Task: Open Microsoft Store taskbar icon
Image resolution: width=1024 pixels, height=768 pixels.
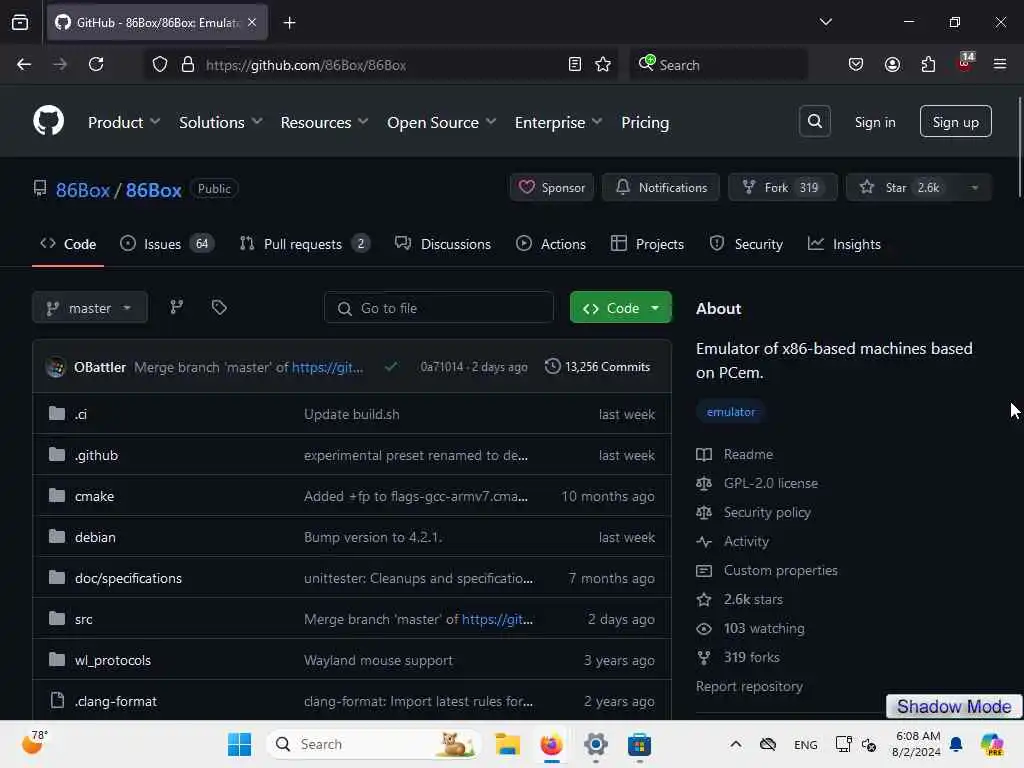Action: click(639, 744)
